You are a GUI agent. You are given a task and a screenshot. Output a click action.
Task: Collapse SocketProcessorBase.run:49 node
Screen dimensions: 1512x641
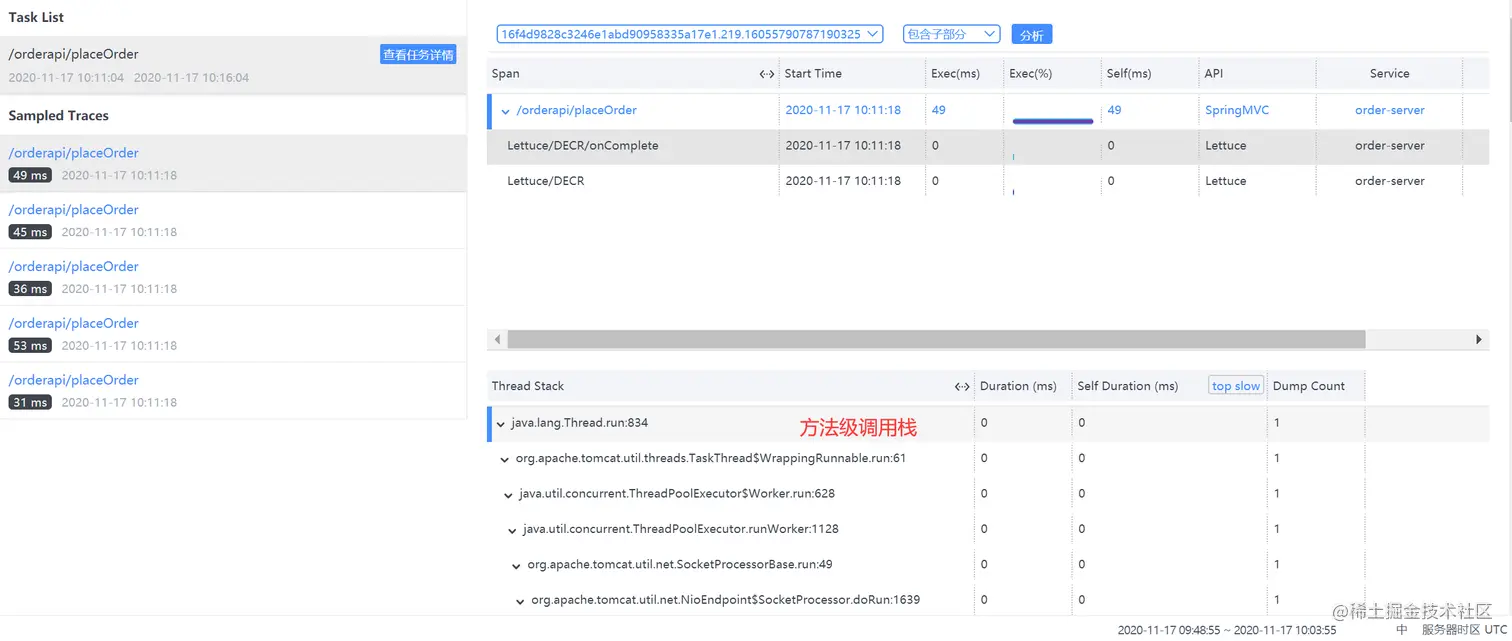517,565
